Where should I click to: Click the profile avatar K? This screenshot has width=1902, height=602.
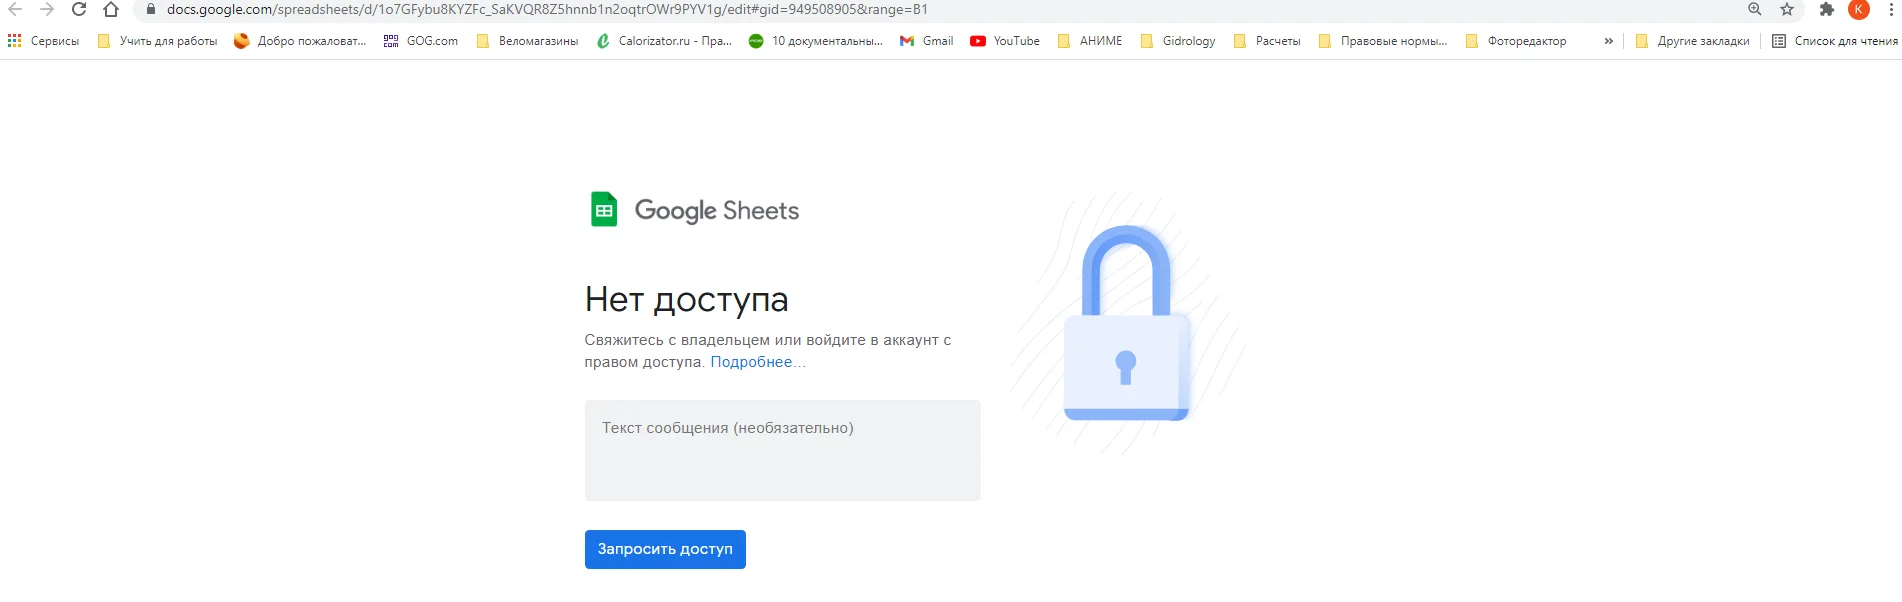pos(1858,11)
